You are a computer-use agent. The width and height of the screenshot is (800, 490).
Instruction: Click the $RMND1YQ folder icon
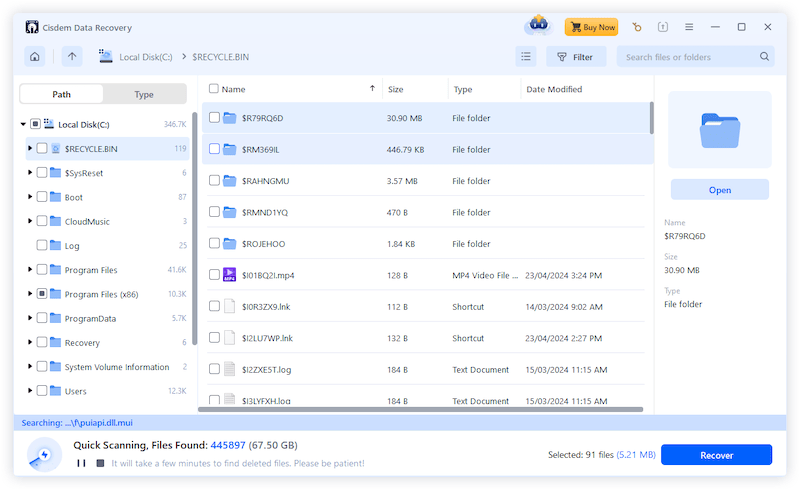click(230, 212)
